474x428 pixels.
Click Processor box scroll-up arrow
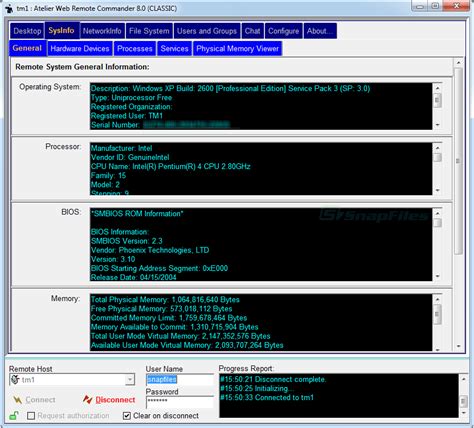[438, 148]
